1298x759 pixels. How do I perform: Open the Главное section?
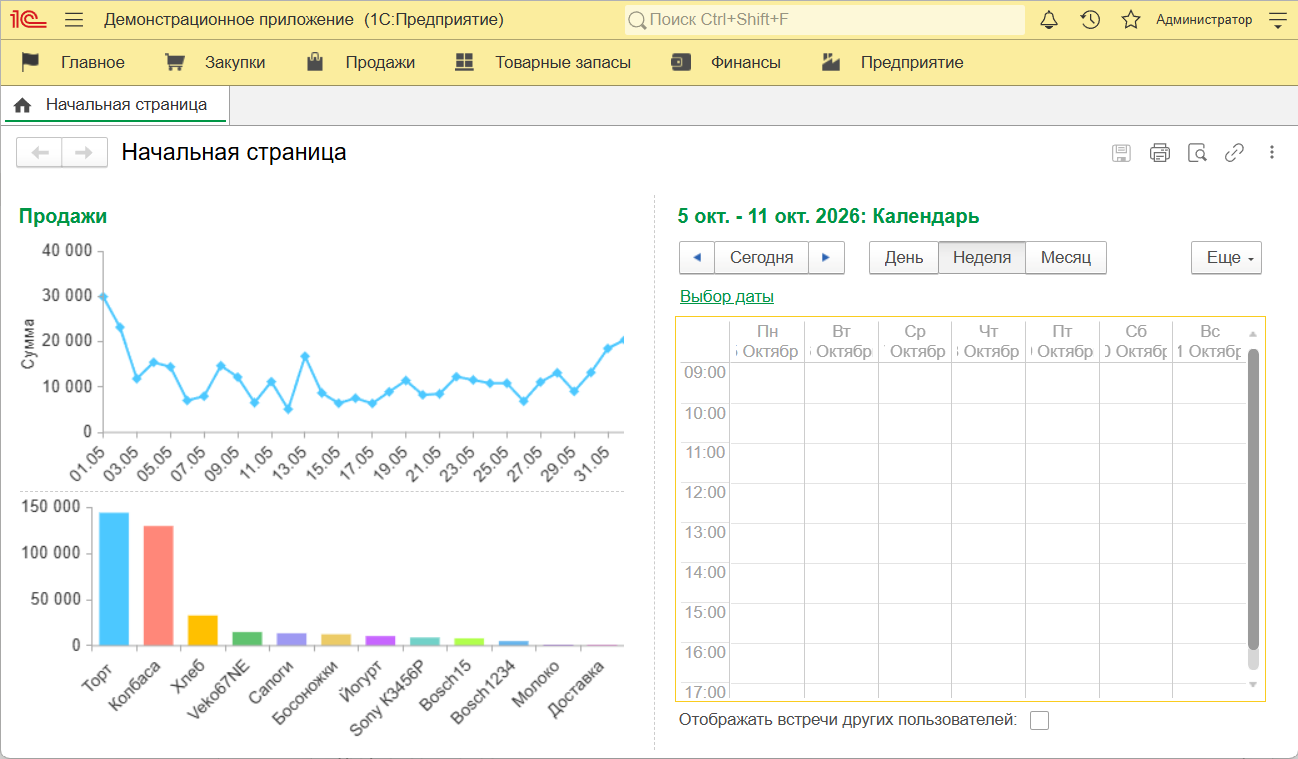click(73, 63)
